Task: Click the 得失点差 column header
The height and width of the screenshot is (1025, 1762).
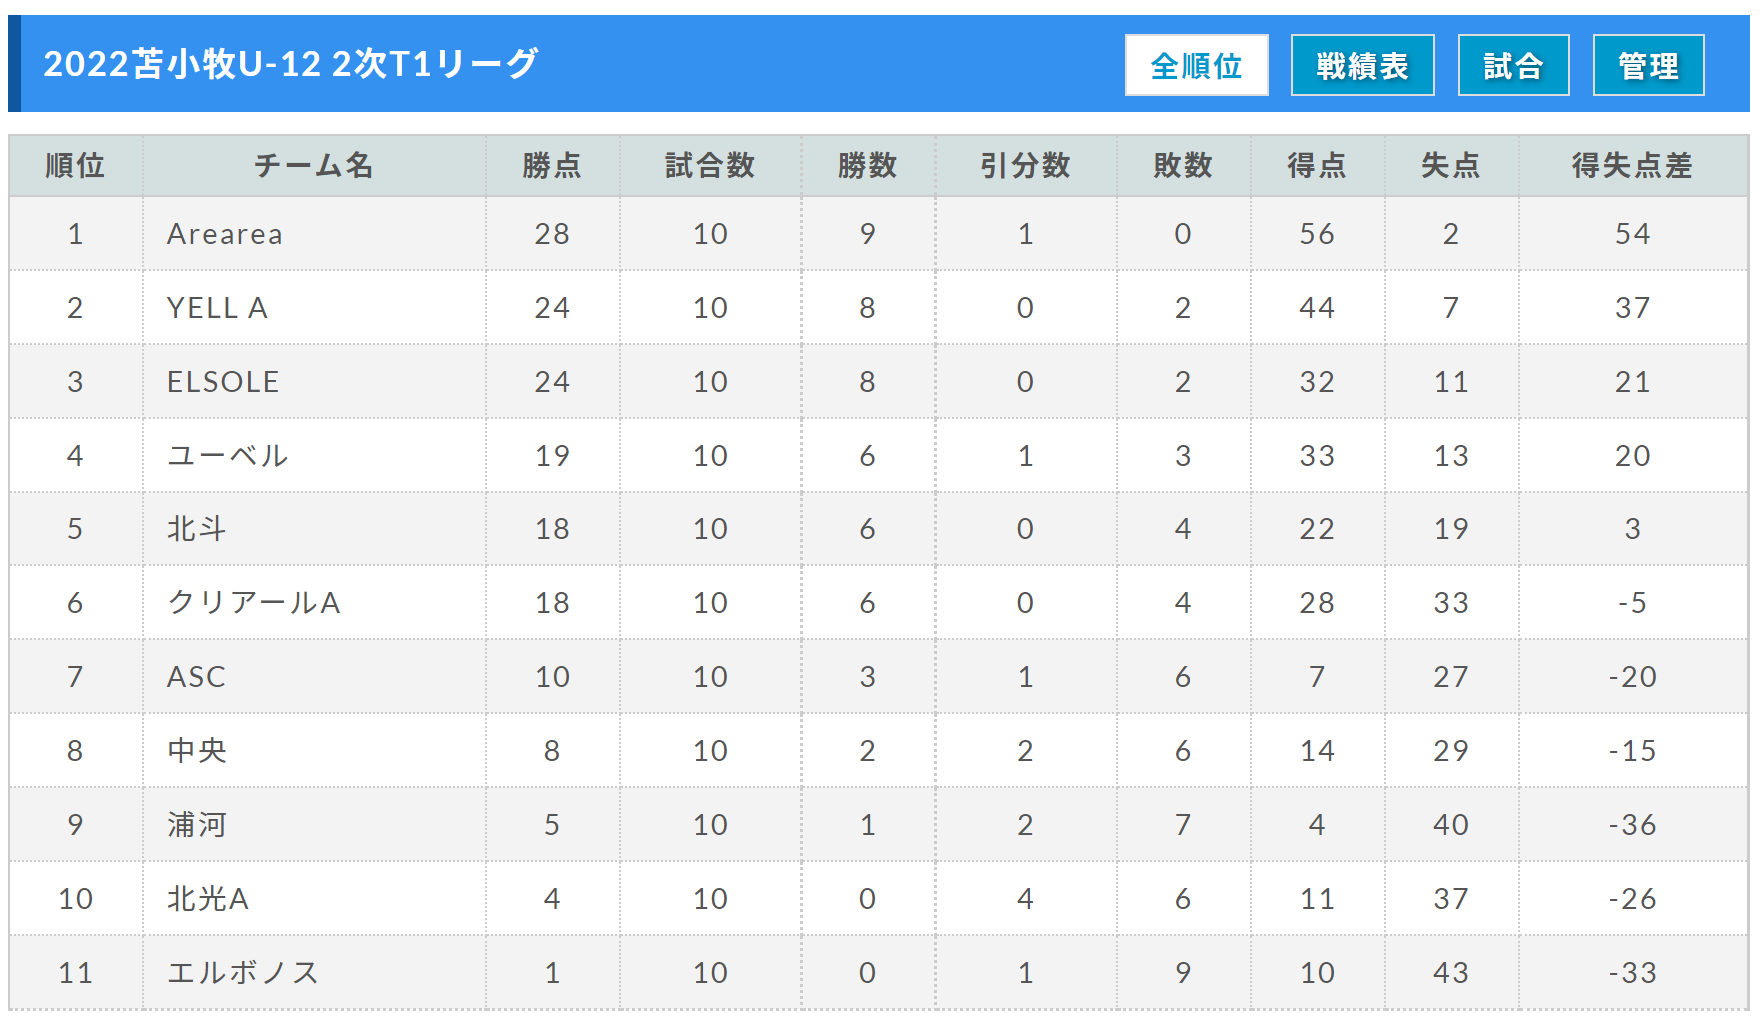Action: 1632,165
